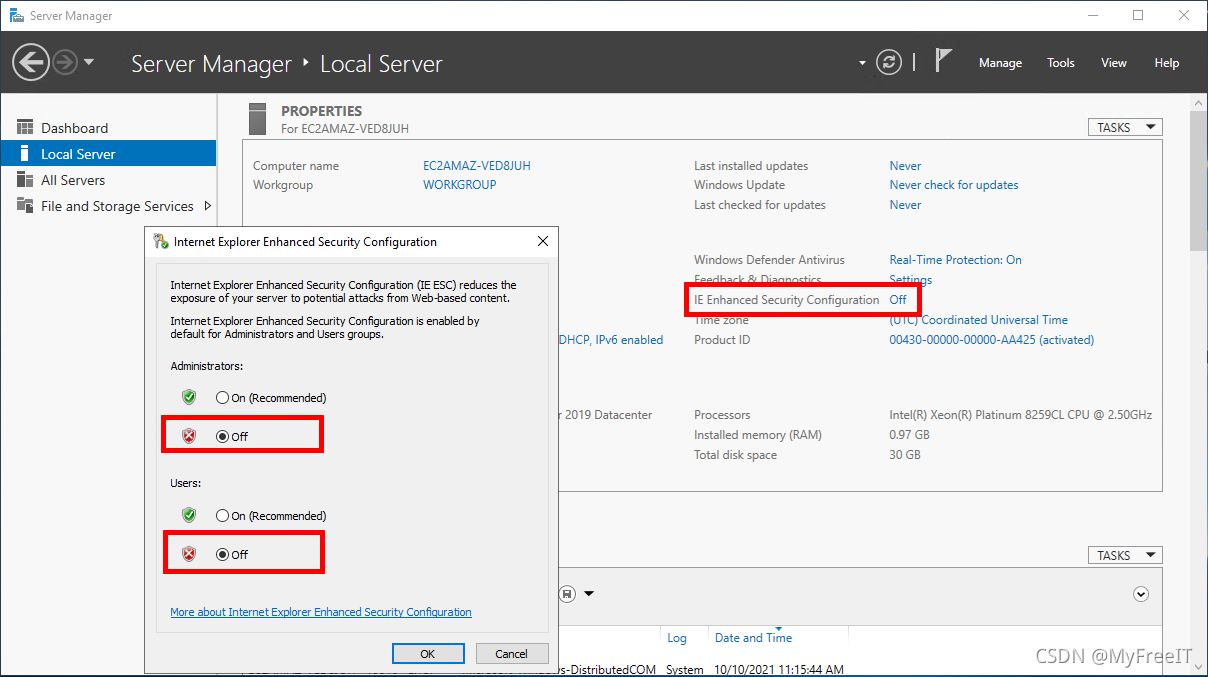The height and width of the screenshot is (677, 1208).
Task: Click the forward navigation arrow
Action: 65,63
